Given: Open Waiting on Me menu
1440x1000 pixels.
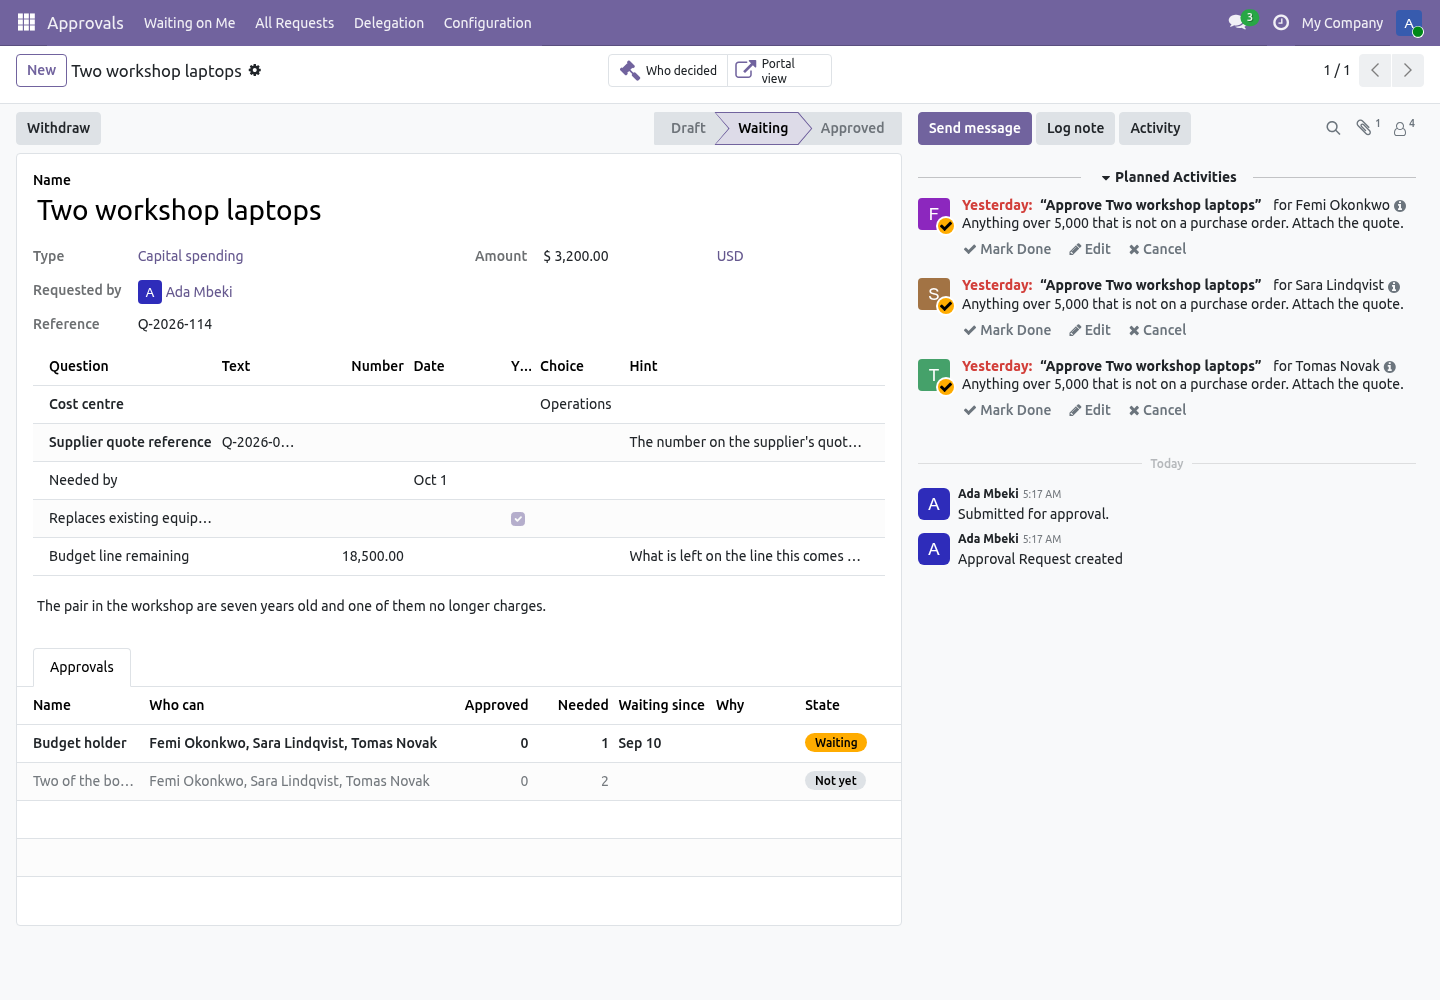Looking at the screenshot, I should tap(190, 23).
